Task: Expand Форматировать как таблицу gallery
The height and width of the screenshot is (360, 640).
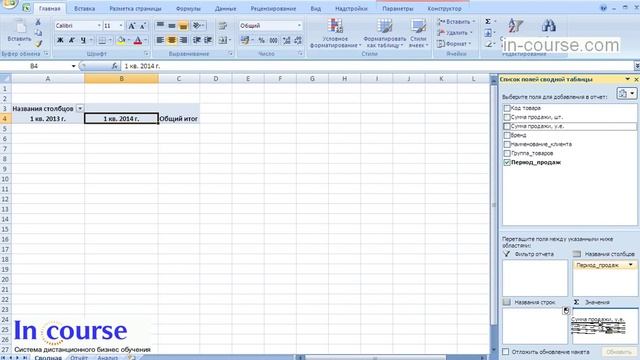Action: (384, 33)
